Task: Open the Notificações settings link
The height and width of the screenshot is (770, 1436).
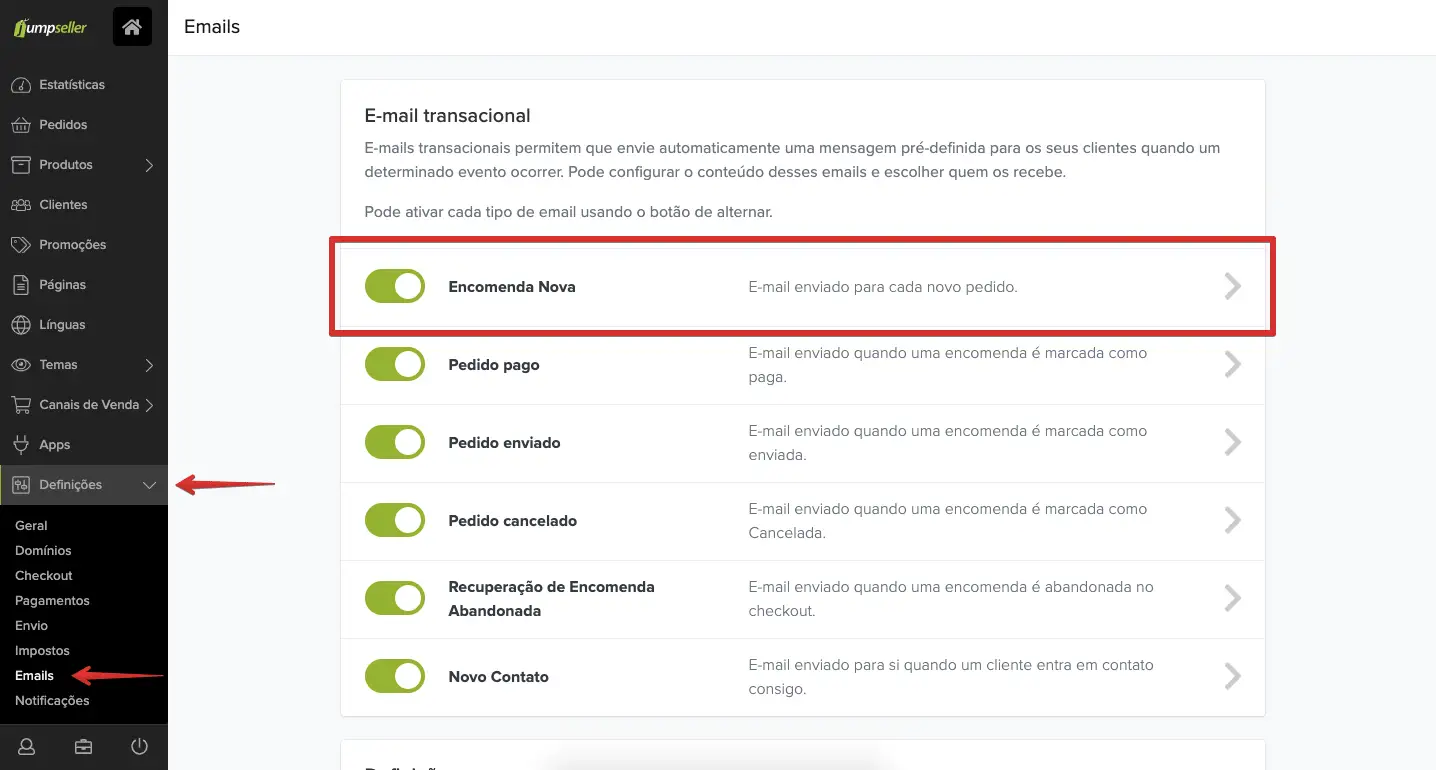Action: click(52, 701)
